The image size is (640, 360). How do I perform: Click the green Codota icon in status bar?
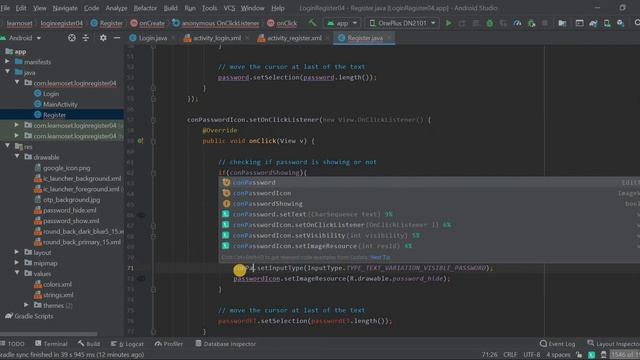pos(591,355)
